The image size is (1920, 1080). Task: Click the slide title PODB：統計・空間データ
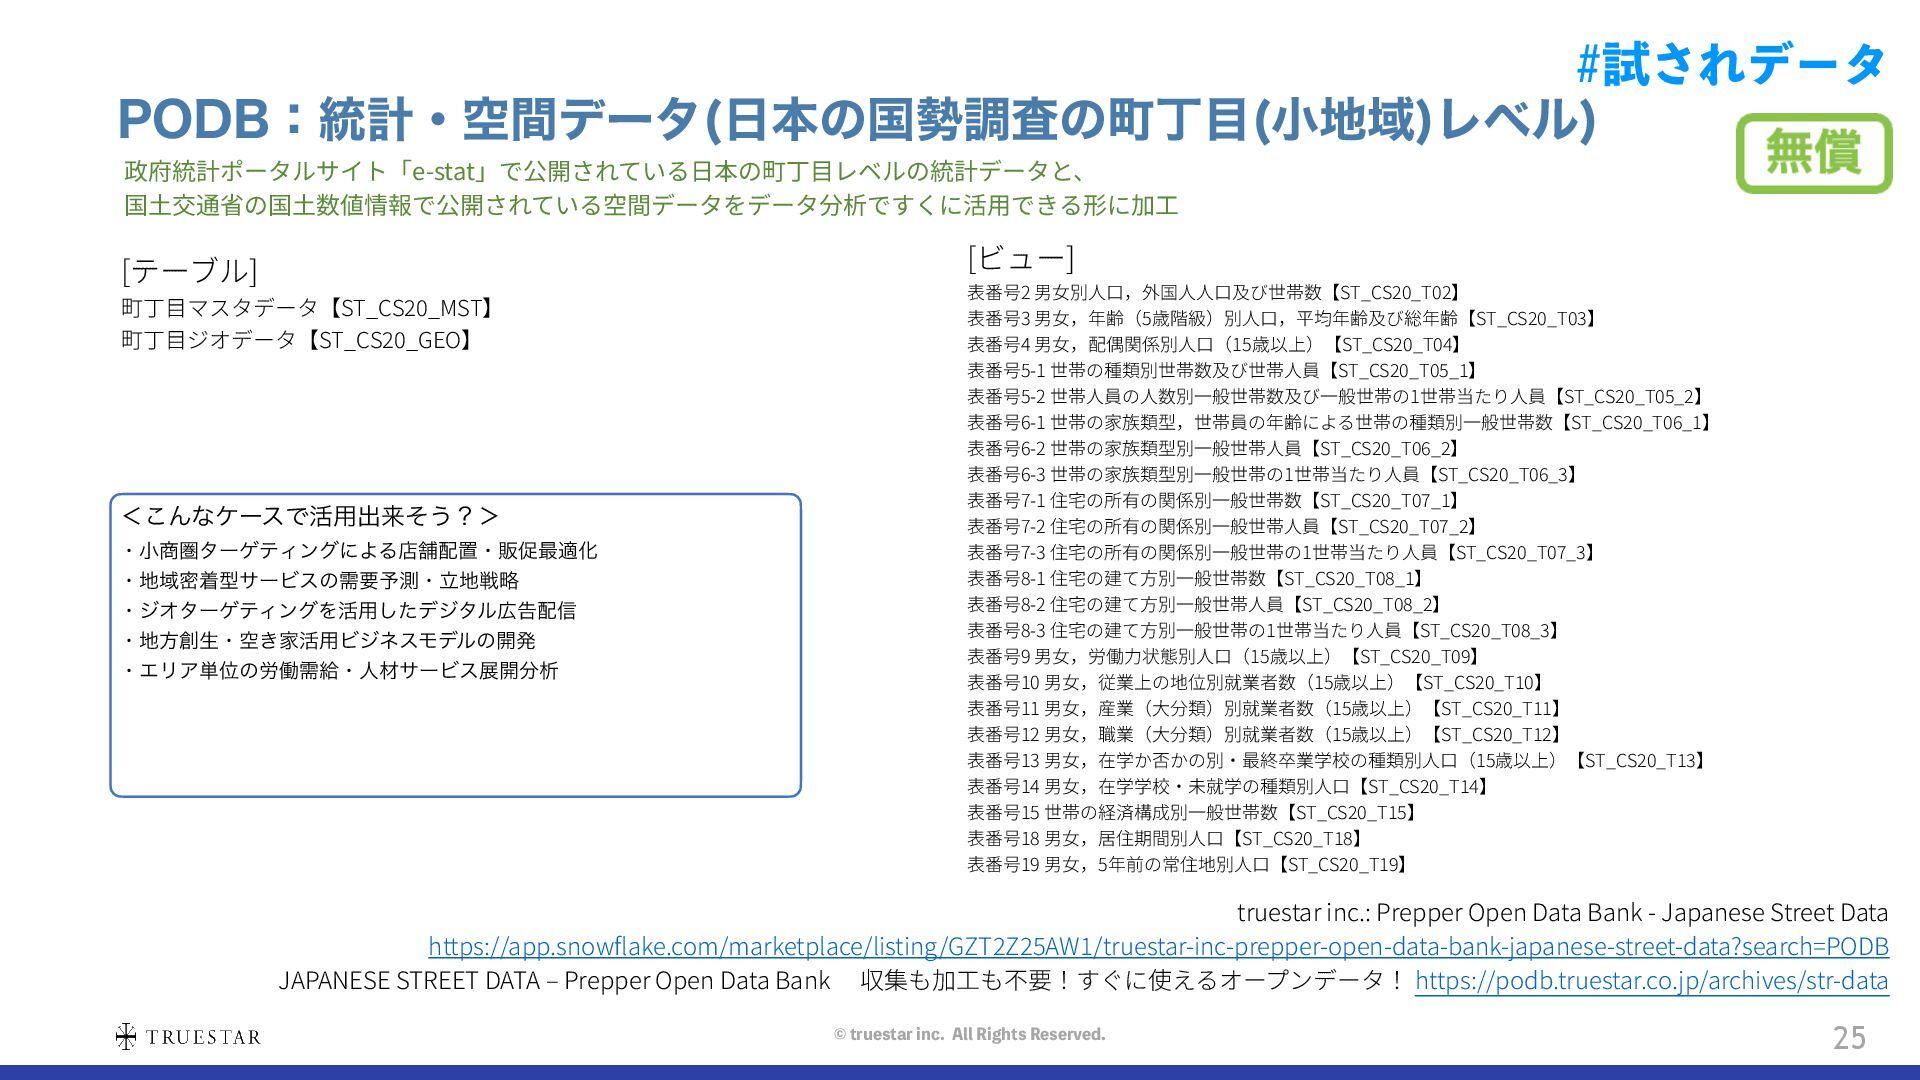pos(855,120)
